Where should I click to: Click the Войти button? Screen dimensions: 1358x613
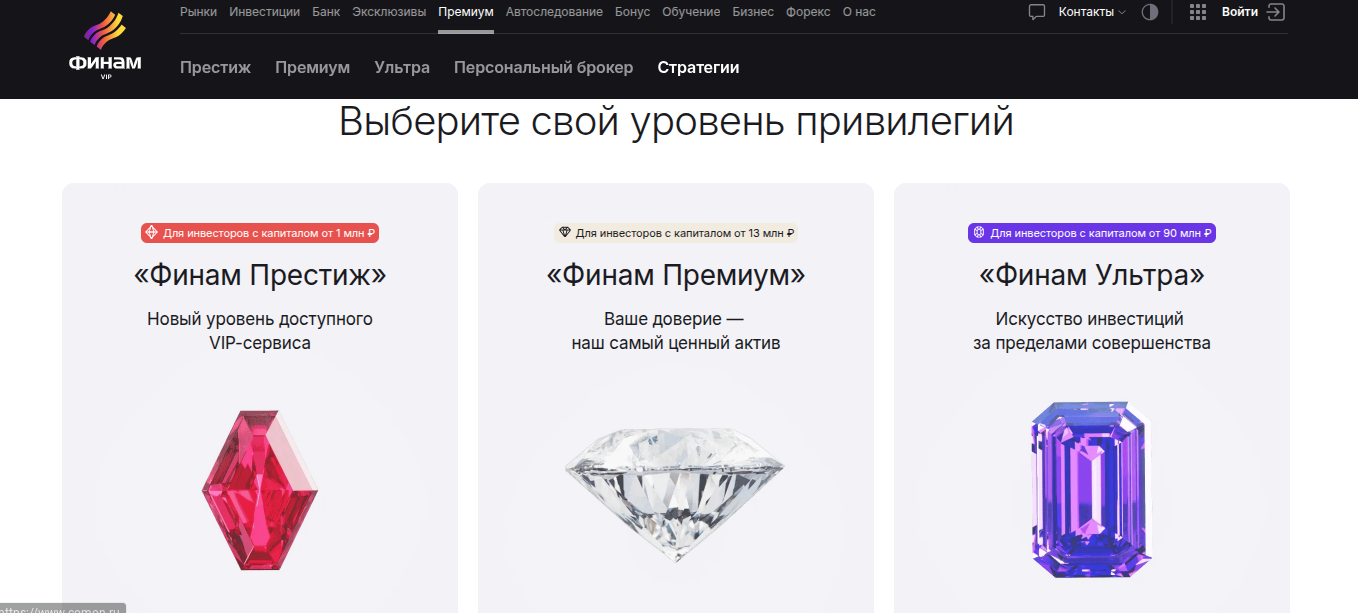pos(1239,12)
